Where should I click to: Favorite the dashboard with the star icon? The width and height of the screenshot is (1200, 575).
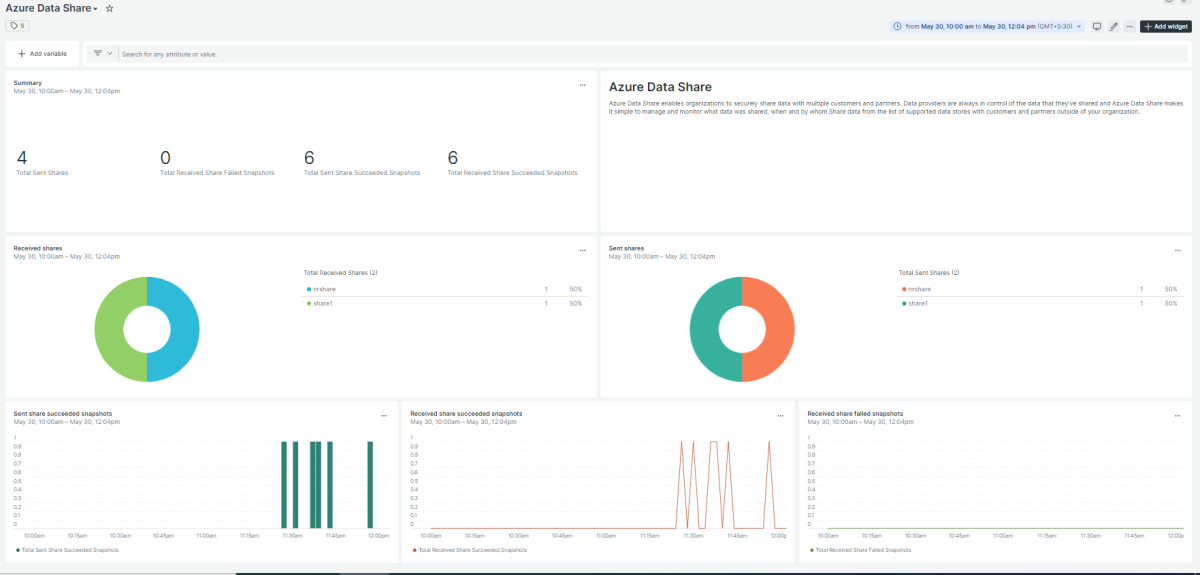tap(109, 8)
